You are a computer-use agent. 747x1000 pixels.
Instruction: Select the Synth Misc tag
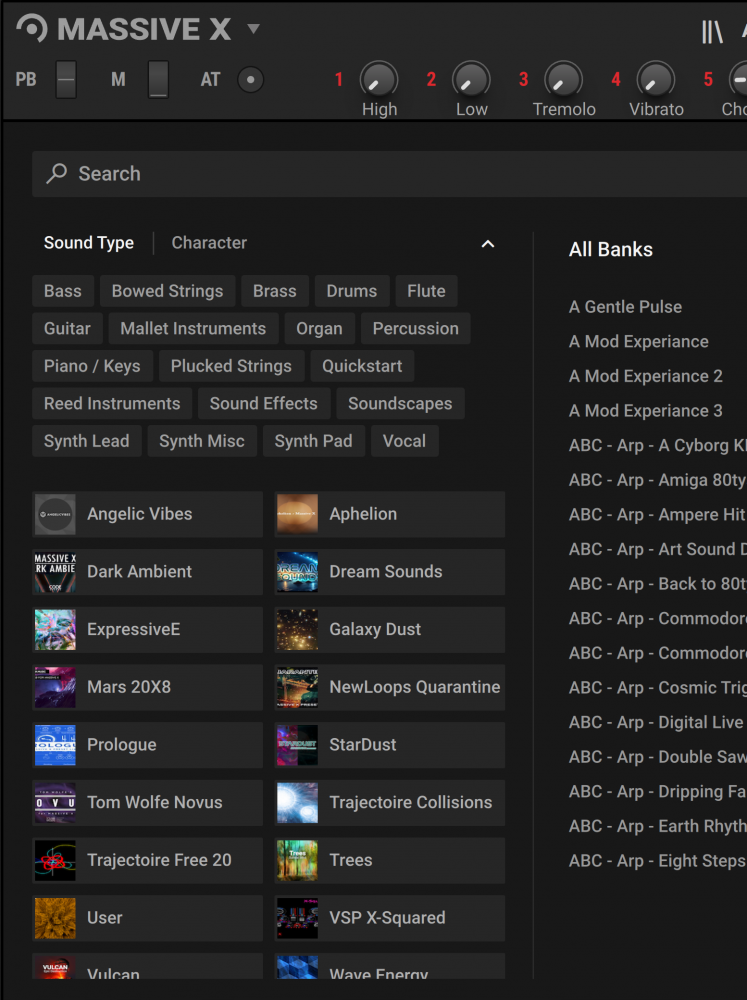coord(202,441)
